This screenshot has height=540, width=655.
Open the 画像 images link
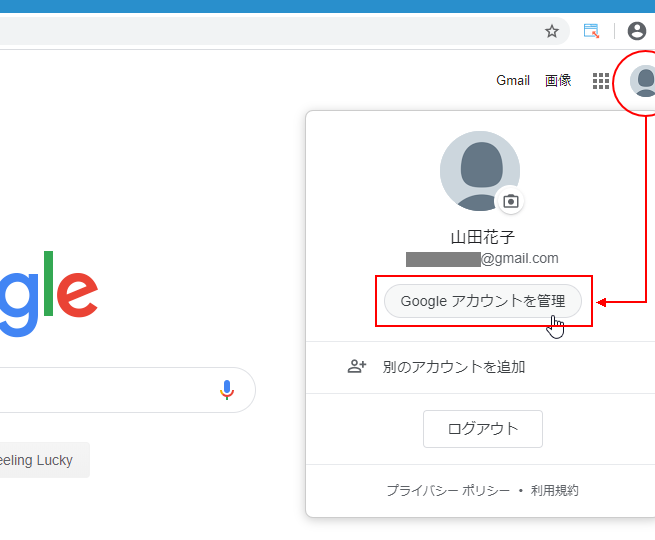tap(558, 80)
